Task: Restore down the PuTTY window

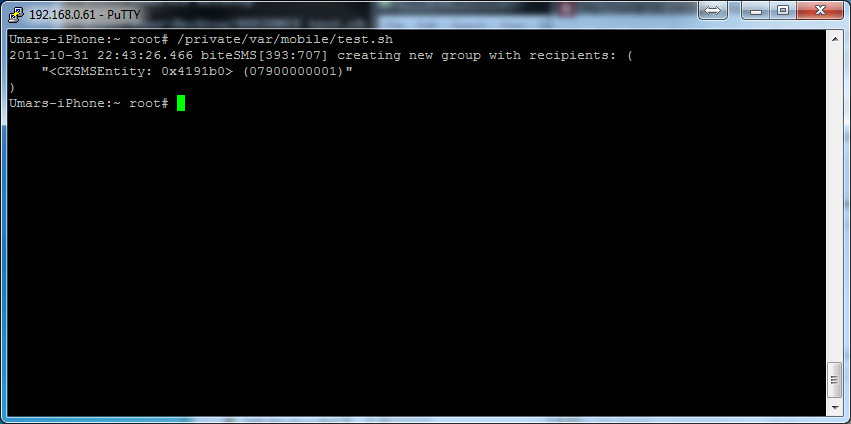Action: coord(783,10)
